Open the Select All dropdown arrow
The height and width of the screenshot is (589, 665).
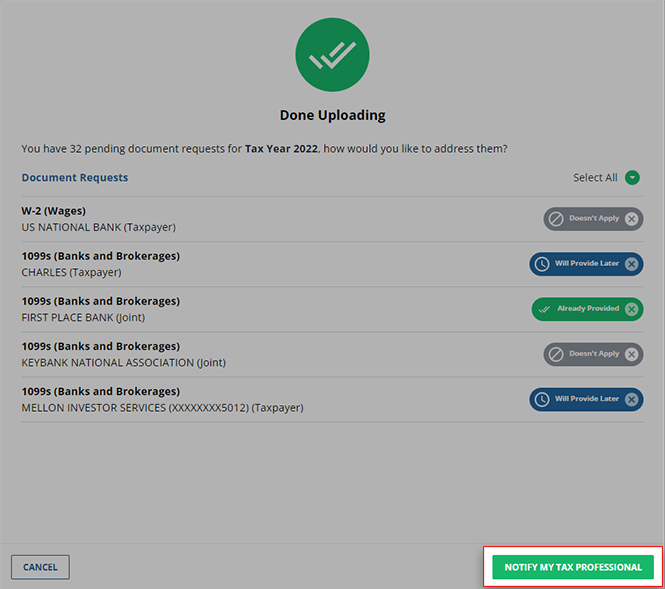(x=632, y=178)
